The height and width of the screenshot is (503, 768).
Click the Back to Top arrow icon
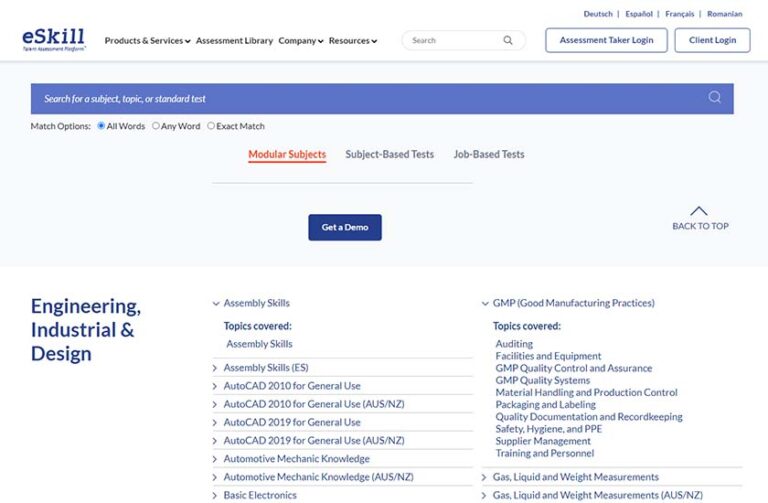699,211
